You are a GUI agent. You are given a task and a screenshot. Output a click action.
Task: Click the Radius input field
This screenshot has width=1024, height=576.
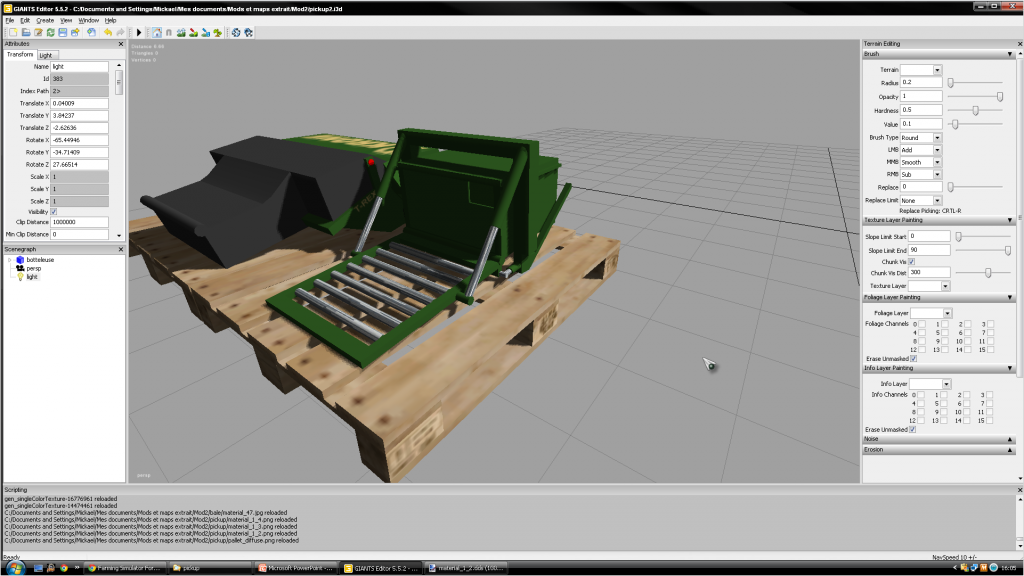pos(921,82)
